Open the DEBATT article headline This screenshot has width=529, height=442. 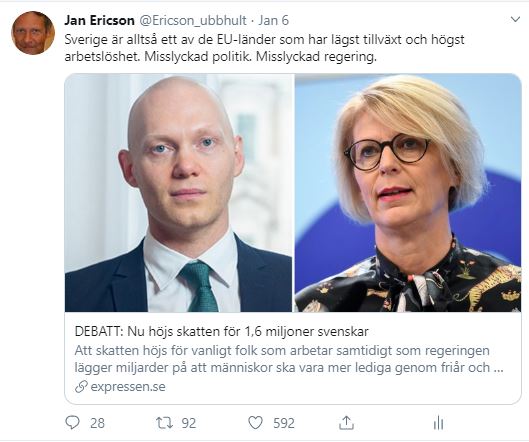coord(221,332)
